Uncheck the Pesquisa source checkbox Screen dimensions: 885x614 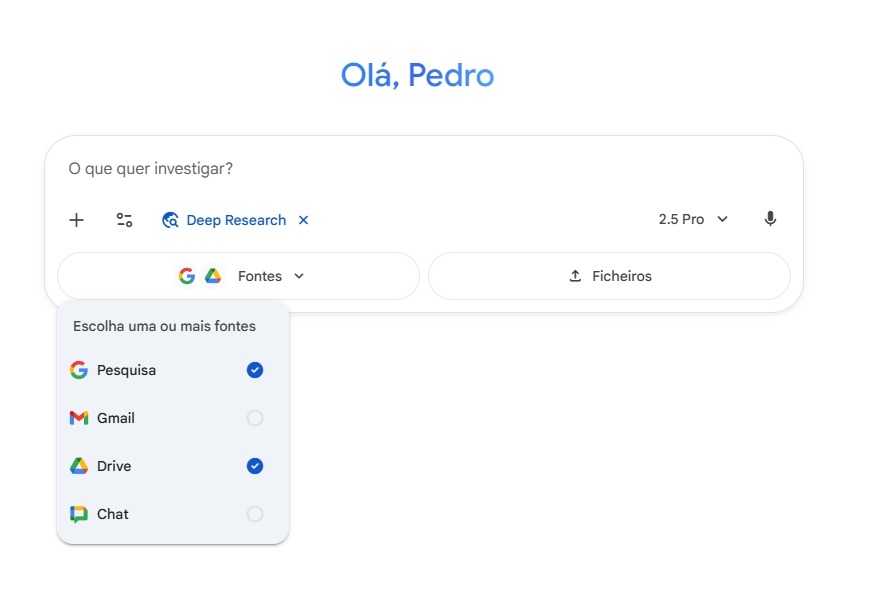pyautogui.click(x=255, y=370)
